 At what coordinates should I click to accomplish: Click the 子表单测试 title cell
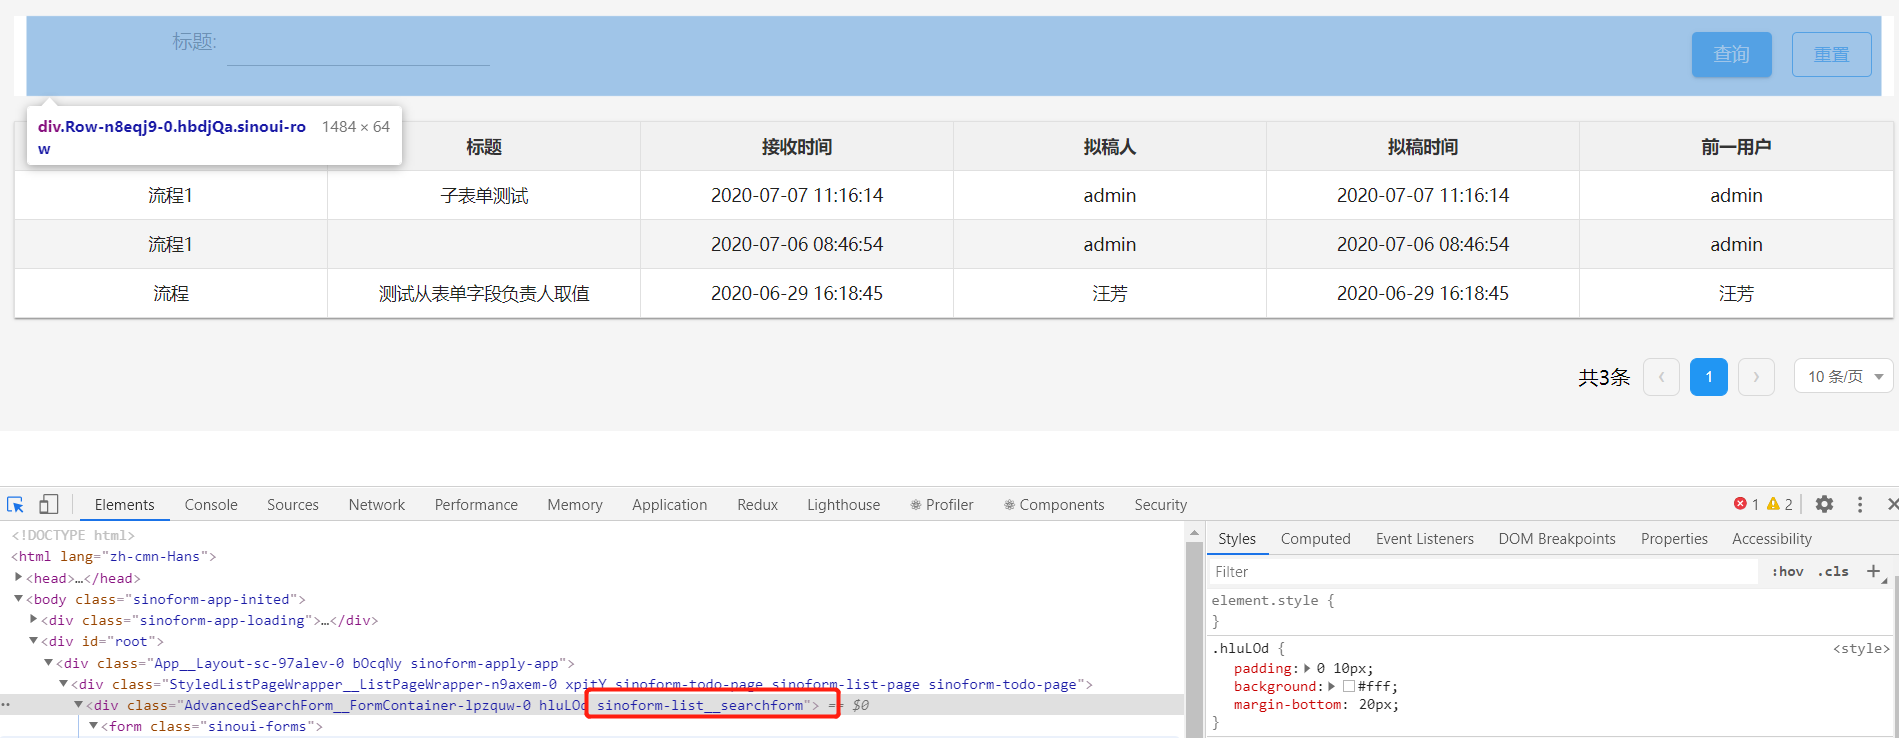[484, 196]
